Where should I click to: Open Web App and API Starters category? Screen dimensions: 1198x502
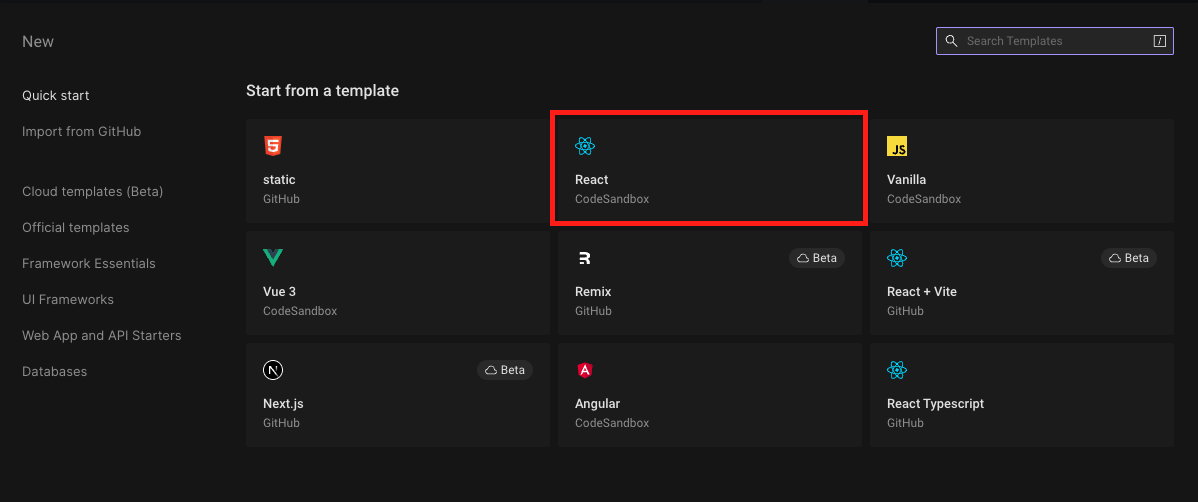coord(102,335)
